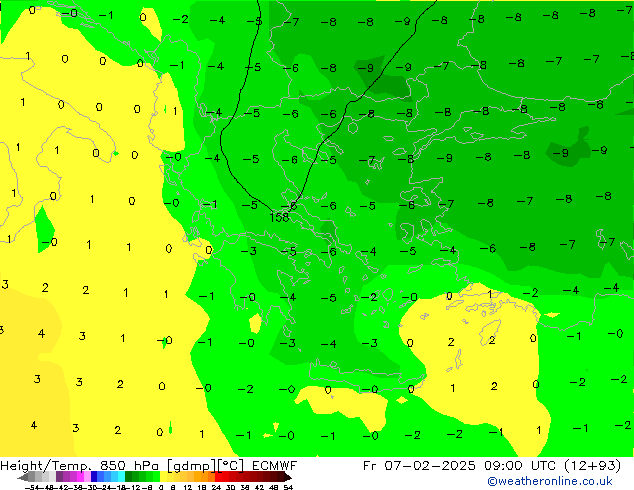Click the '[gdmp]' unit label

190,465
